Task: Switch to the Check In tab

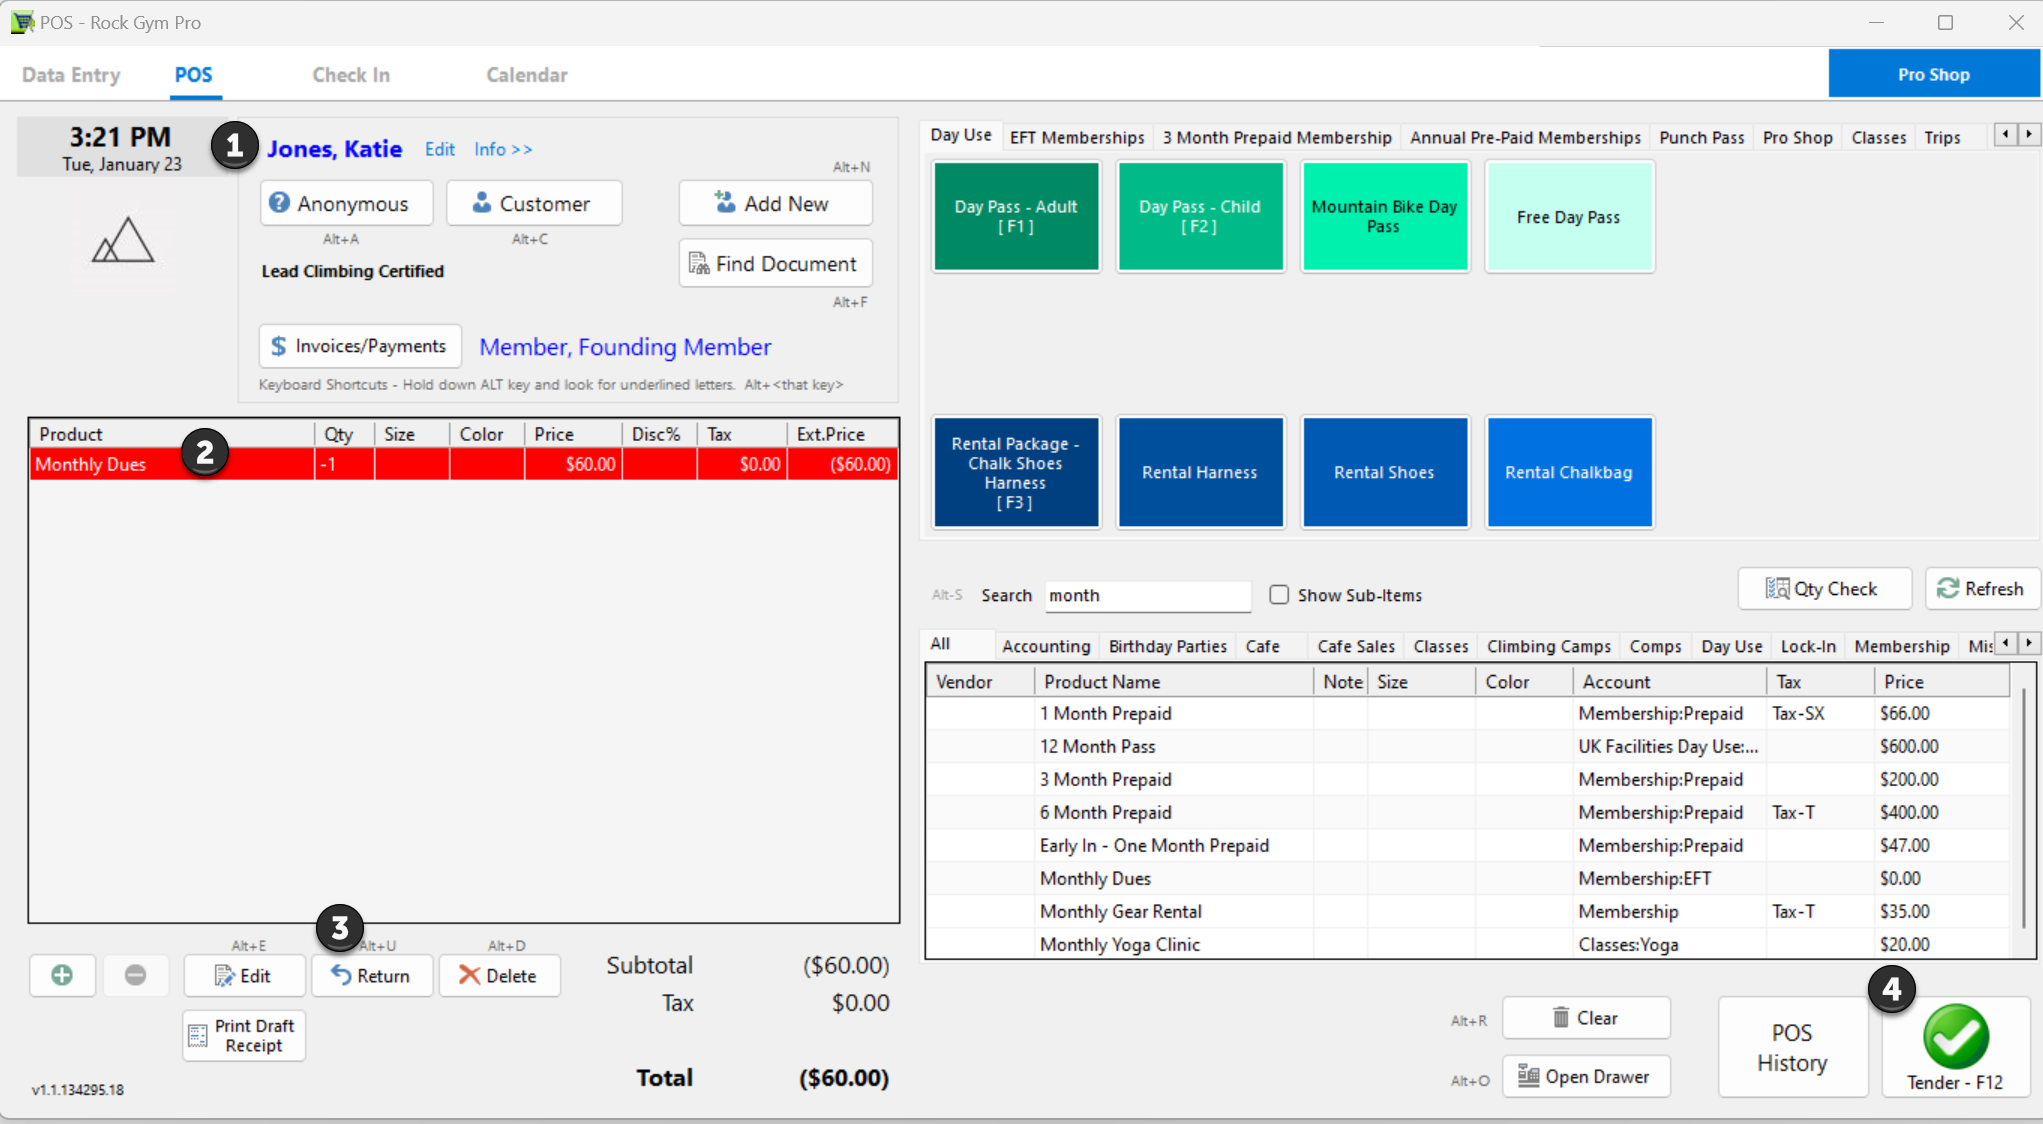Action: [351, 75]
